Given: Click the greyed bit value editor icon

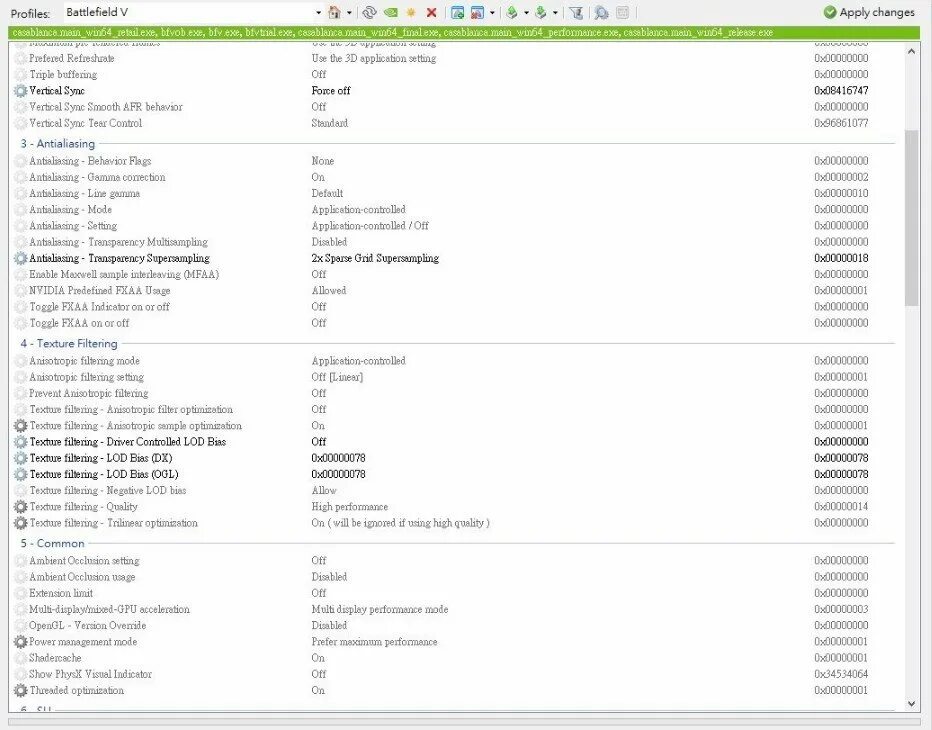Looking at the screenshot, I should 622,12.
